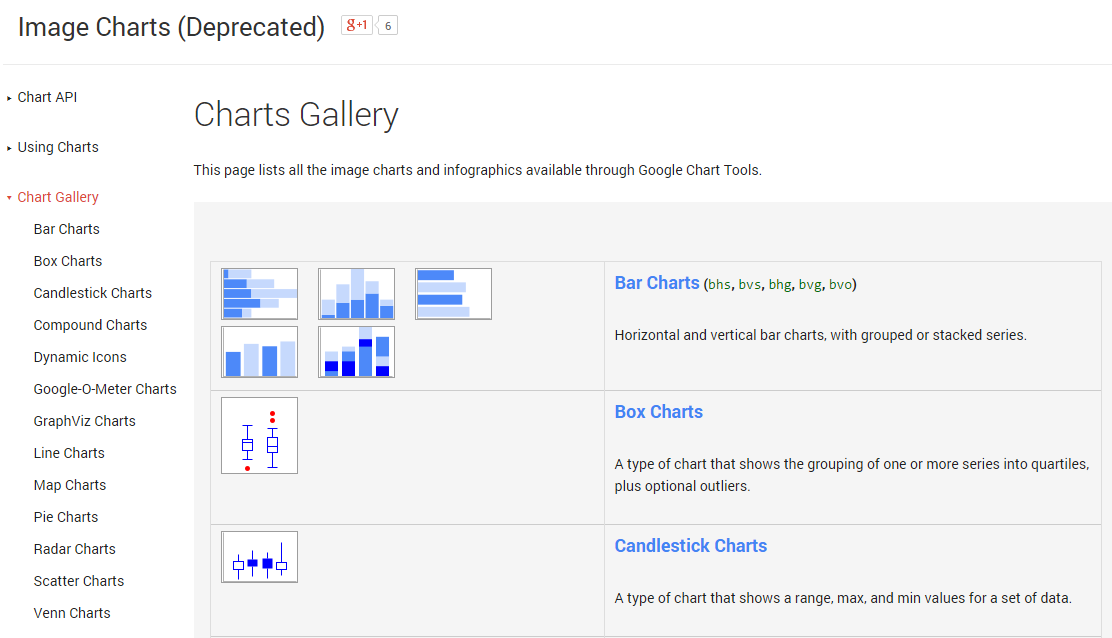
Task: Open the vertical stacked bar chart thumbnail
Action: coord(356,294)
